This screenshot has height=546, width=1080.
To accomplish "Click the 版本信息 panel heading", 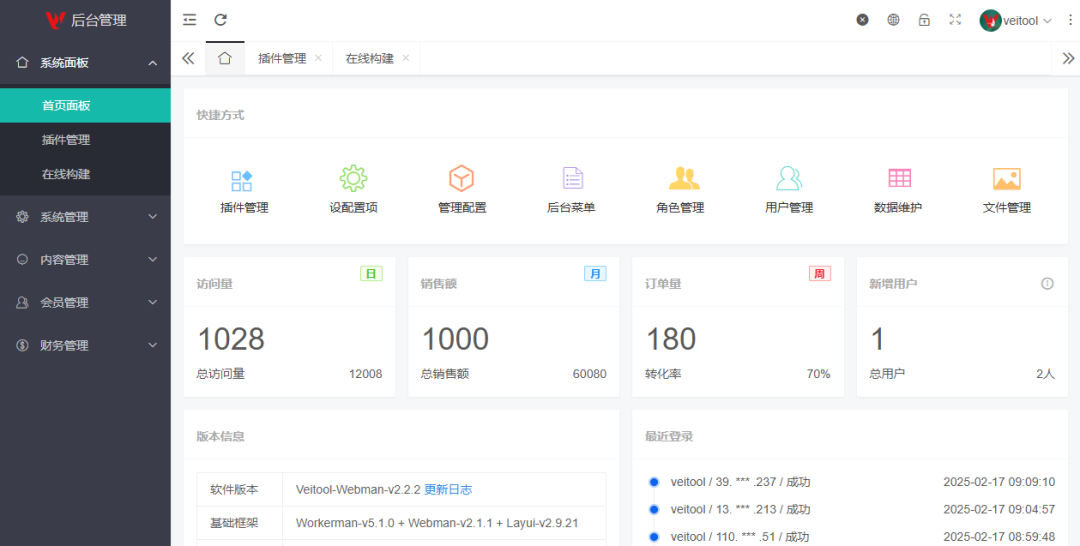I will 220,436.
